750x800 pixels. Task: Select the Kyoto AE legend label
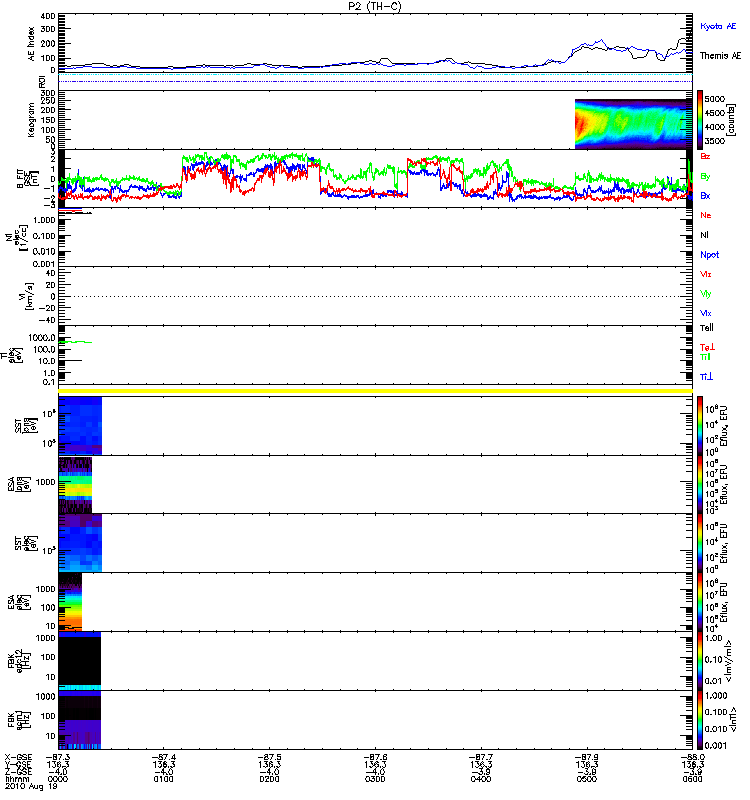coord(719,26)
